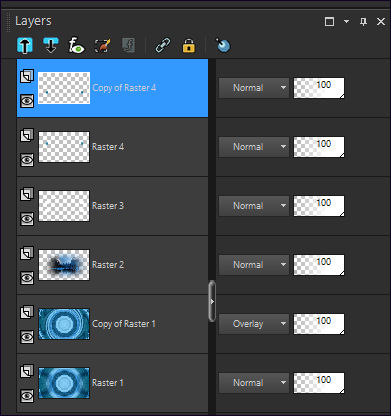Click the auto hide pin icon
Viewport: 391px width, 416px height.
click(x=363, y=22)
